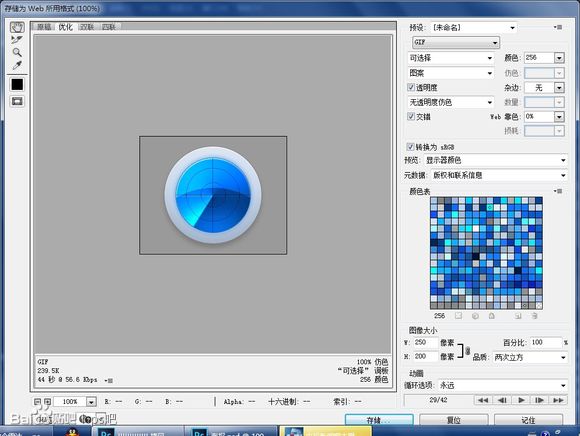Viewport: 580px width, 436px height.
Task: Click the zoom out minus icon
Action: point(37,401)
